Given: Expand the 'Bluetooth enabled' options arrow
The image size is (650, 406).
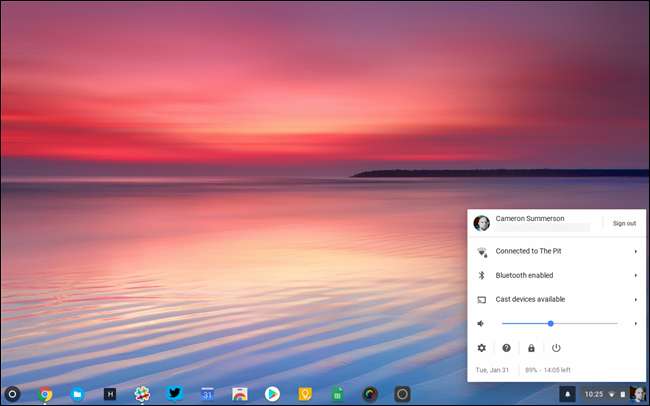Looking at the screenshot, I should tap(635, 275).
